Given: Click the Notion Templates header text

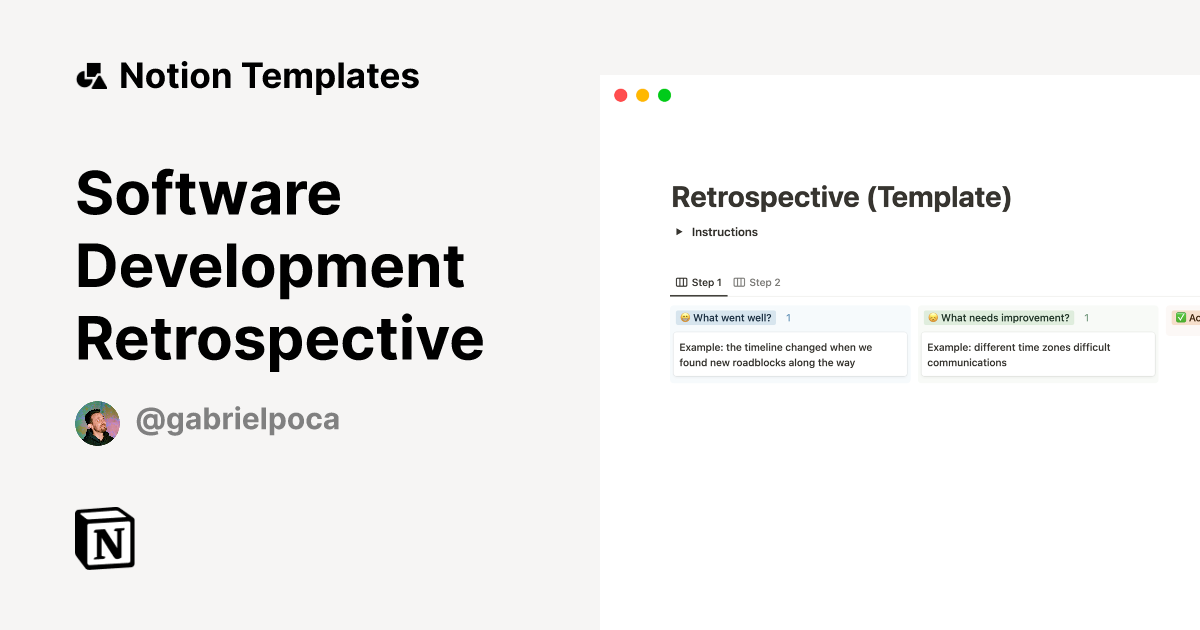Looking at the screenshot, I should pyautogui.click(x=270, y=75).
